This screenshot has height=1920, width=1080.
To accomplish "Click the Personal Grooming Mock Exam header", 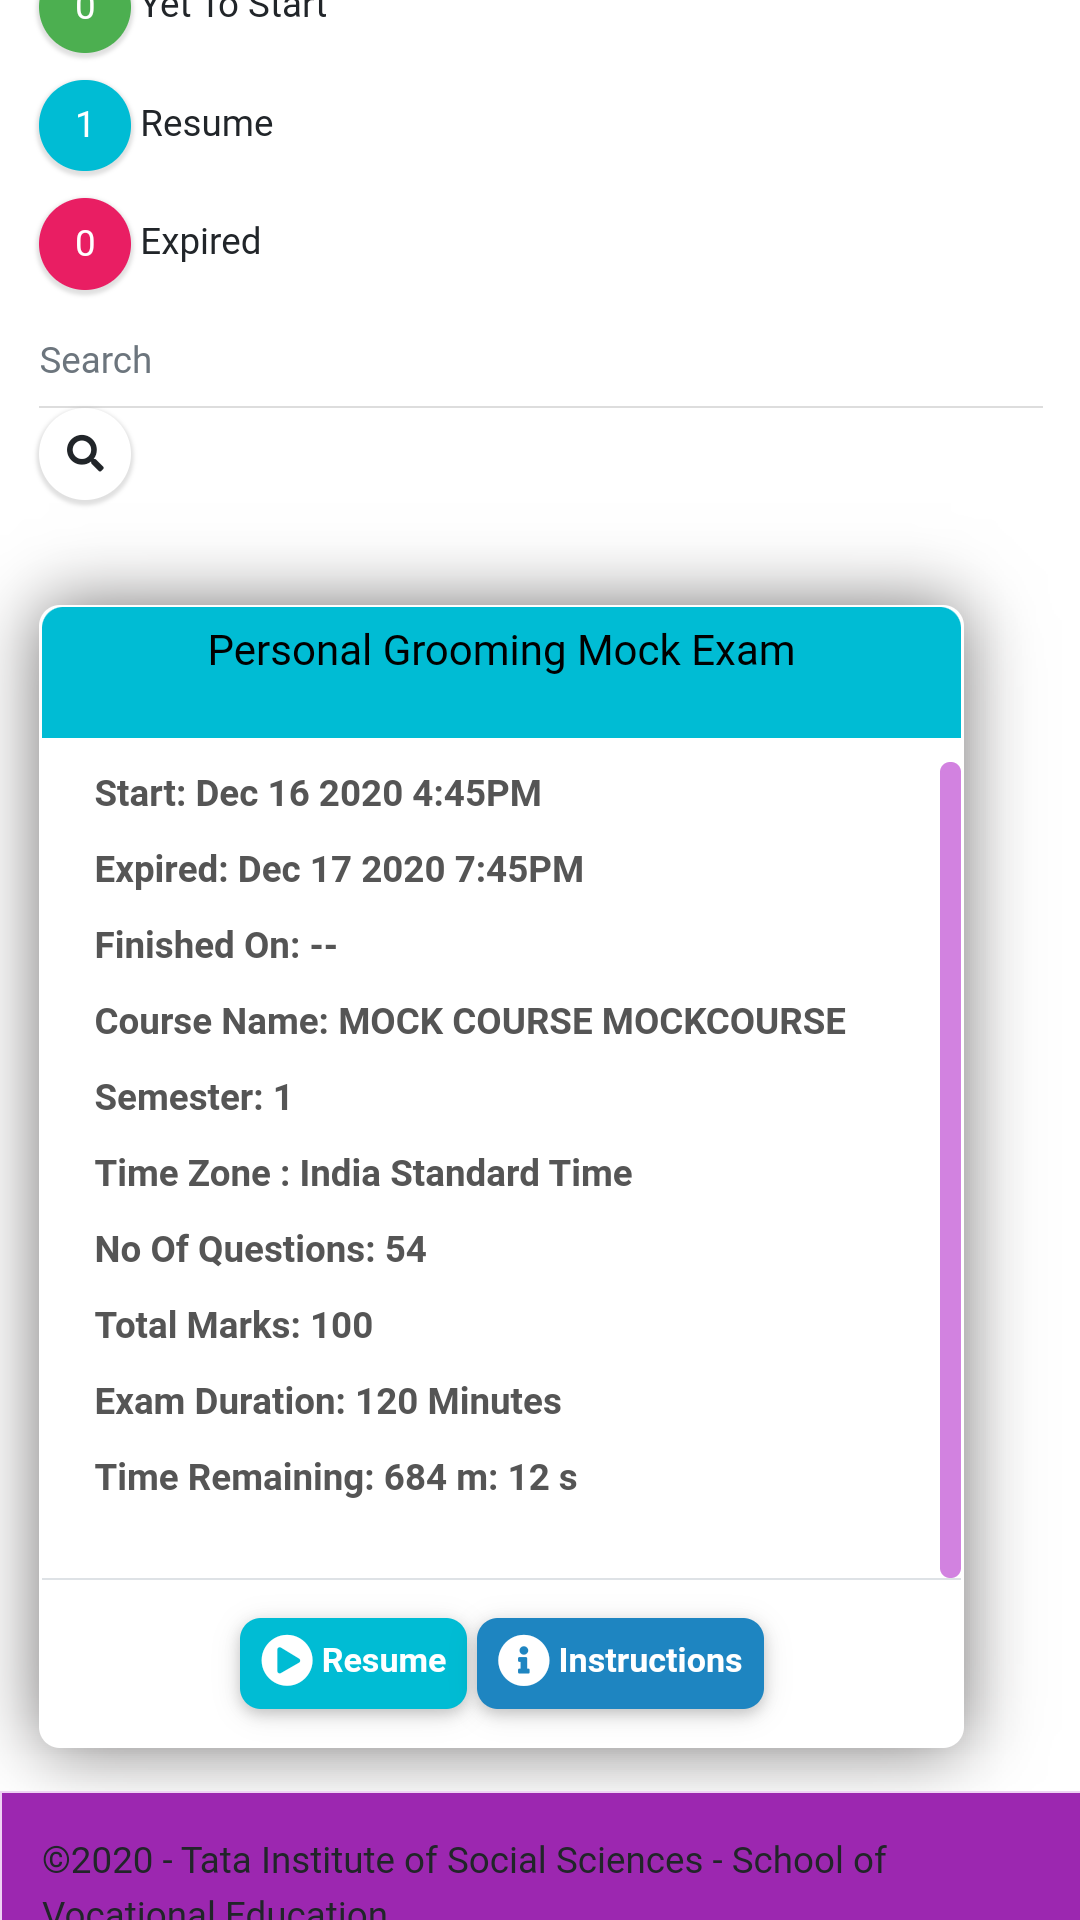I will pos(501,672).
